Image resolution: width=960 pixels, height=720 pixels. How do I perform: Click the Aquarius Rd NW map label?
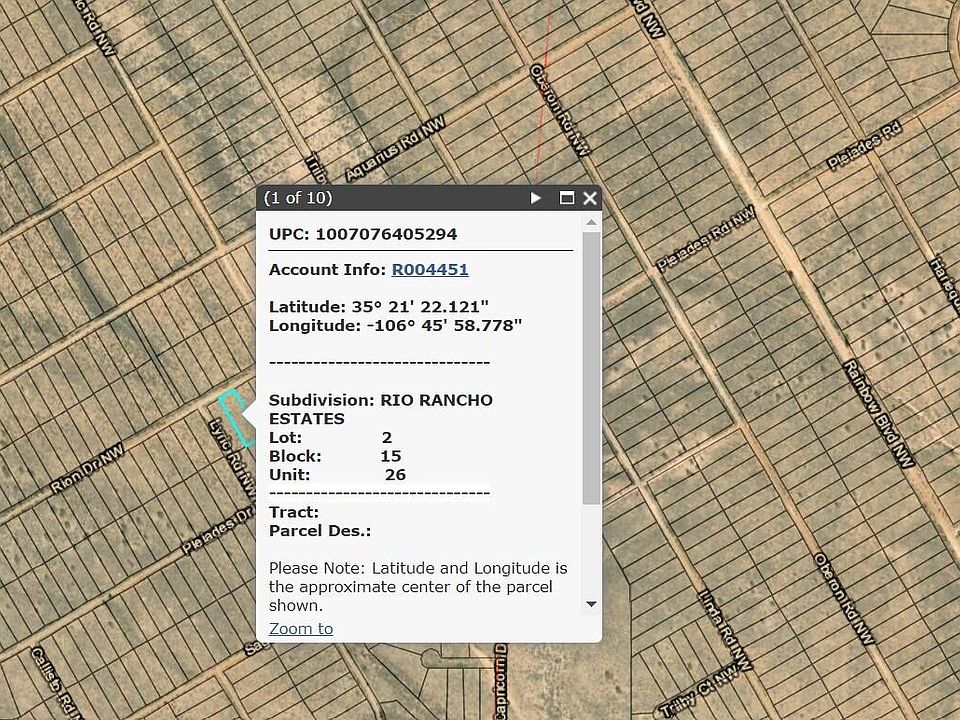click(x=395, y=150)
